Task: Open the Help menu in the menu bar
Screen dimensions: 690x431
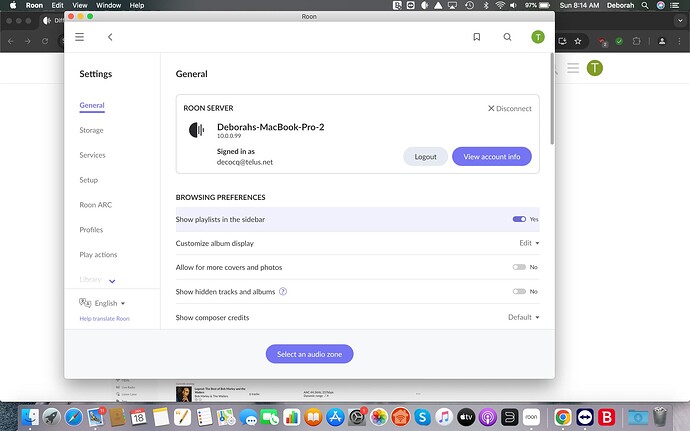Action: pos(136,5)
